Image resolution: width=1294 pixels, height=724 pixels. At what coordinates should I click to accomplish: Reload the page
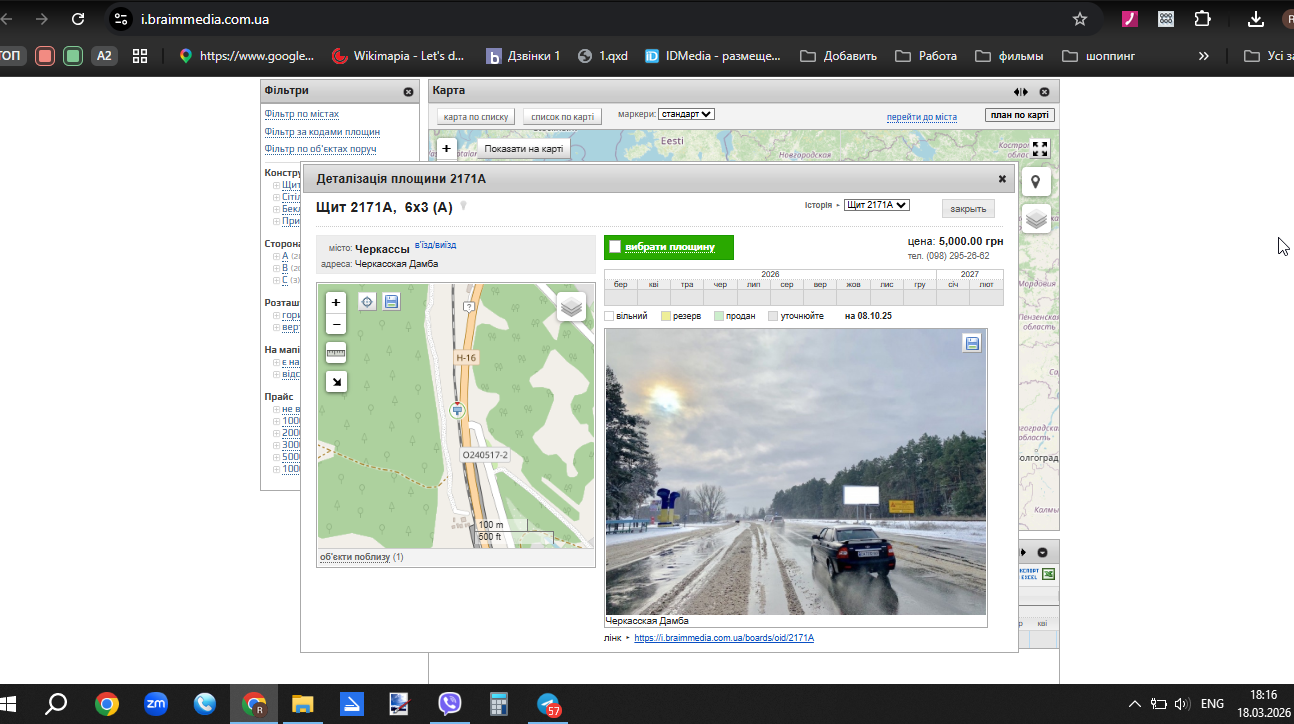pyautogui.click(x=79, y=19)
